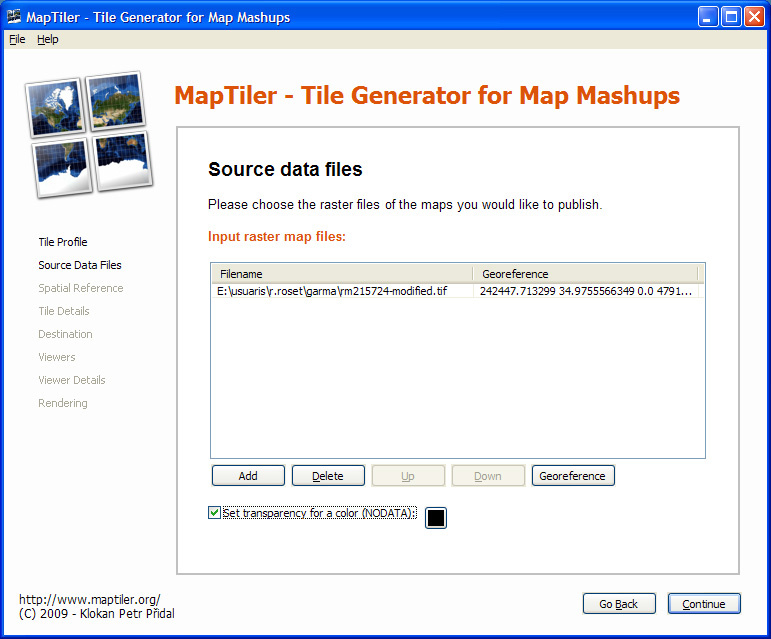This screenshot has width=771, height=639.
Task: Click the MapTiler title bar app icon
Action: pyautogui.click(x=14, y=17)
